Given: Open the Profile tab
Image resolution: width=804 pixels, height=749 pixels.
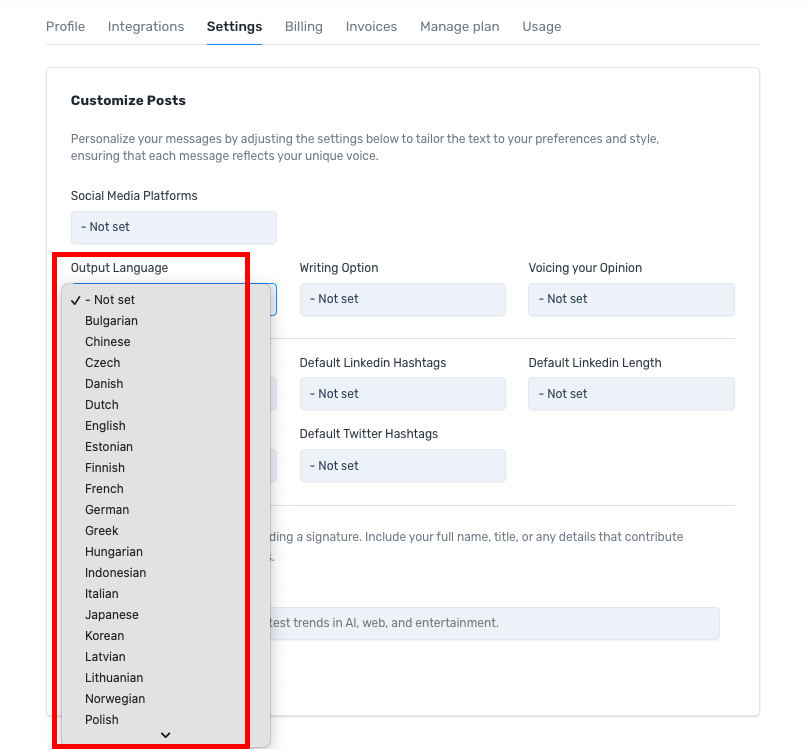Looking at the screenshot, I should 65,27.
